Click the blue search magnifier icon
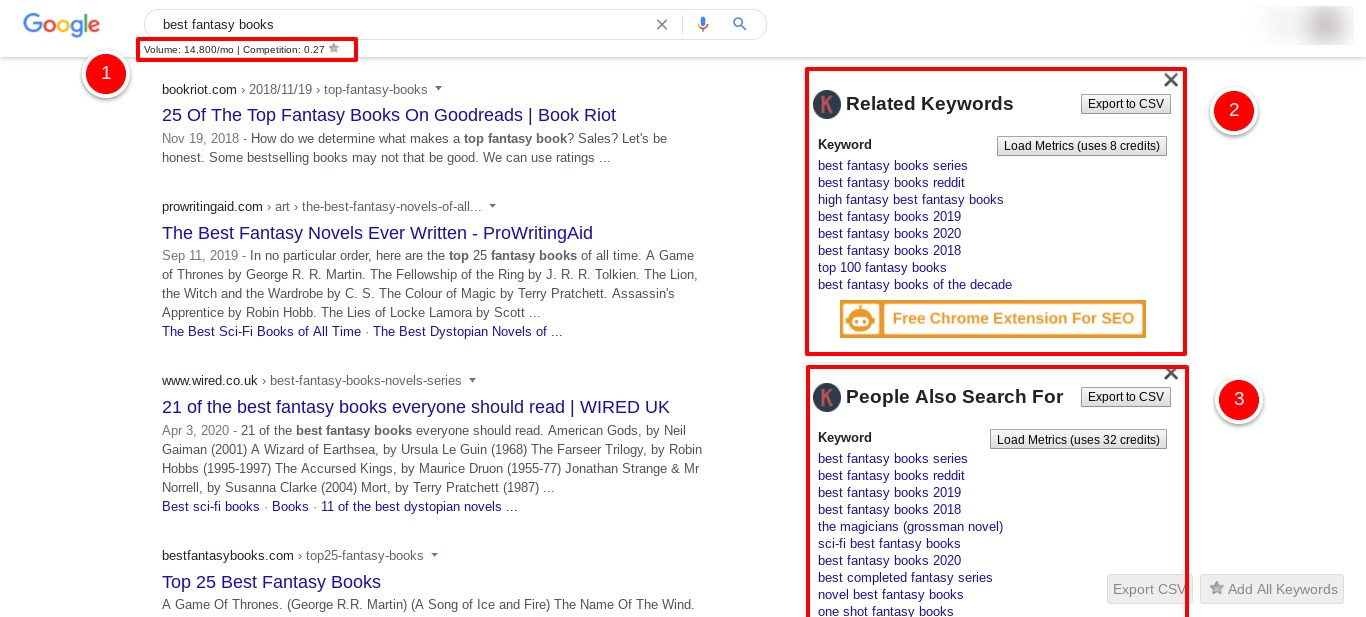This screenshot has width=1366, height=617. [740, 24]
